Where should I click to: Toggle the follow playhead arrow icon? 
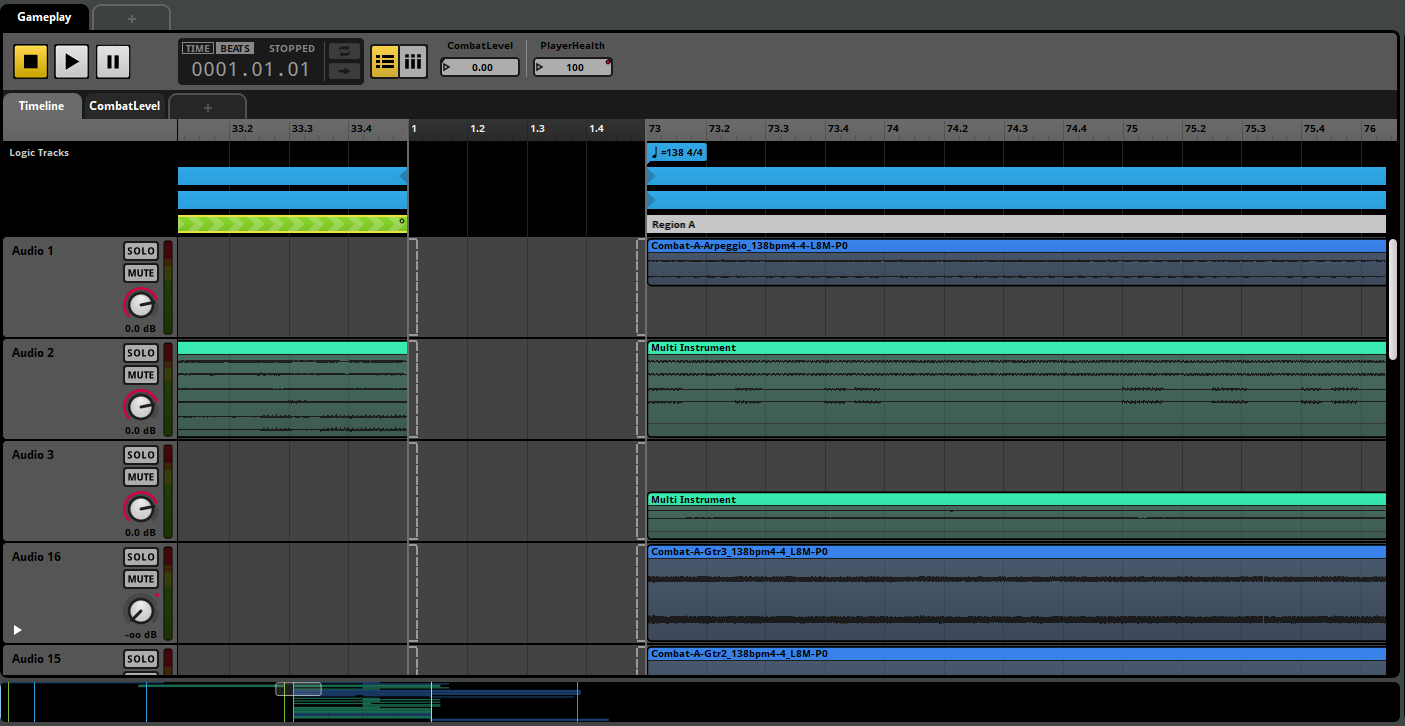click(x=344, y=71)
